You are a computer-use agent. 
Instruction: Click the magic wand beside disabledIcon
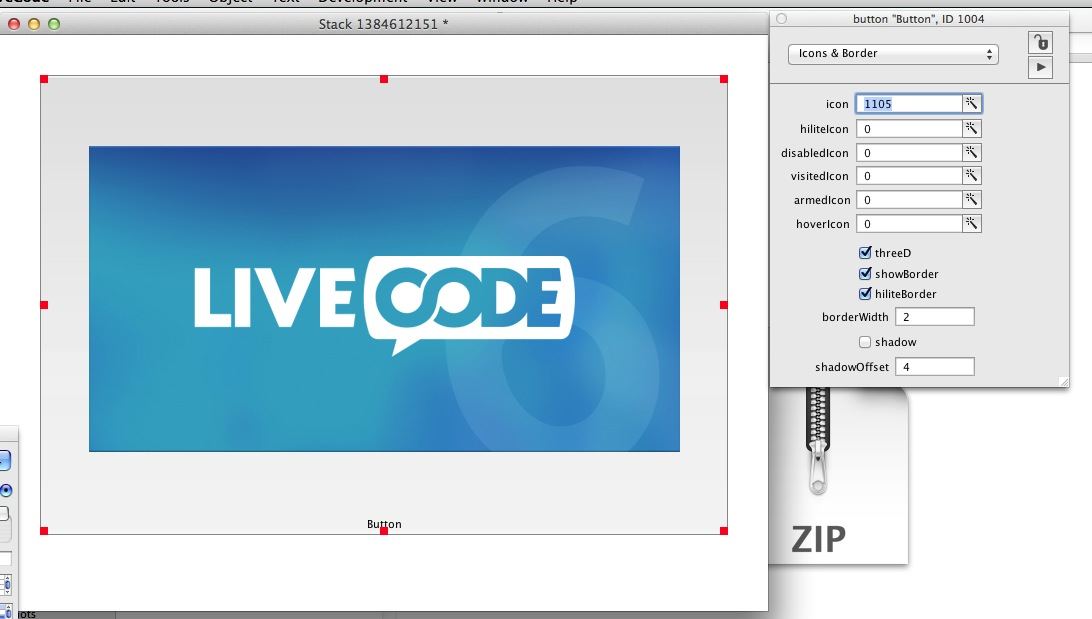(972, 152)
